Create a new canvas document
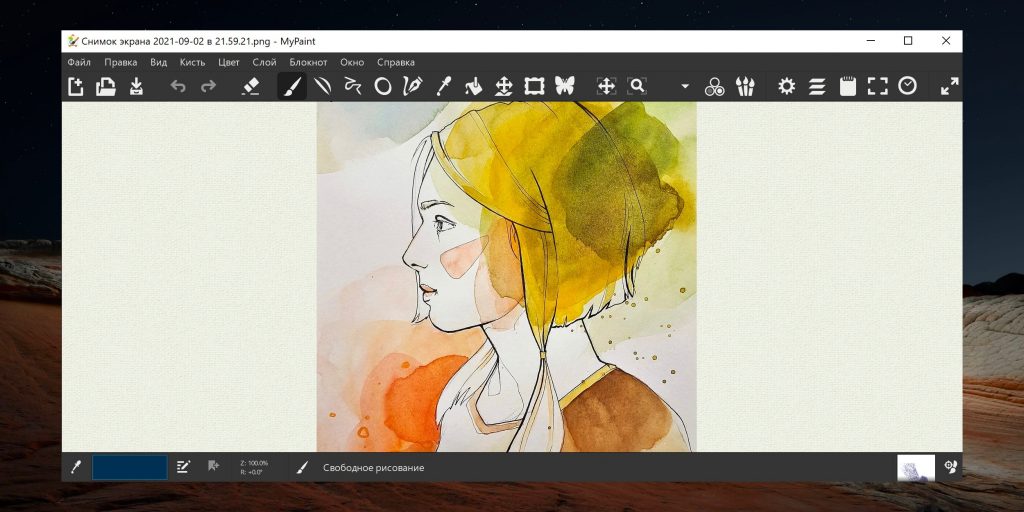The width and height of the screenshot is (1024, 512). click(x=76, y=87)
